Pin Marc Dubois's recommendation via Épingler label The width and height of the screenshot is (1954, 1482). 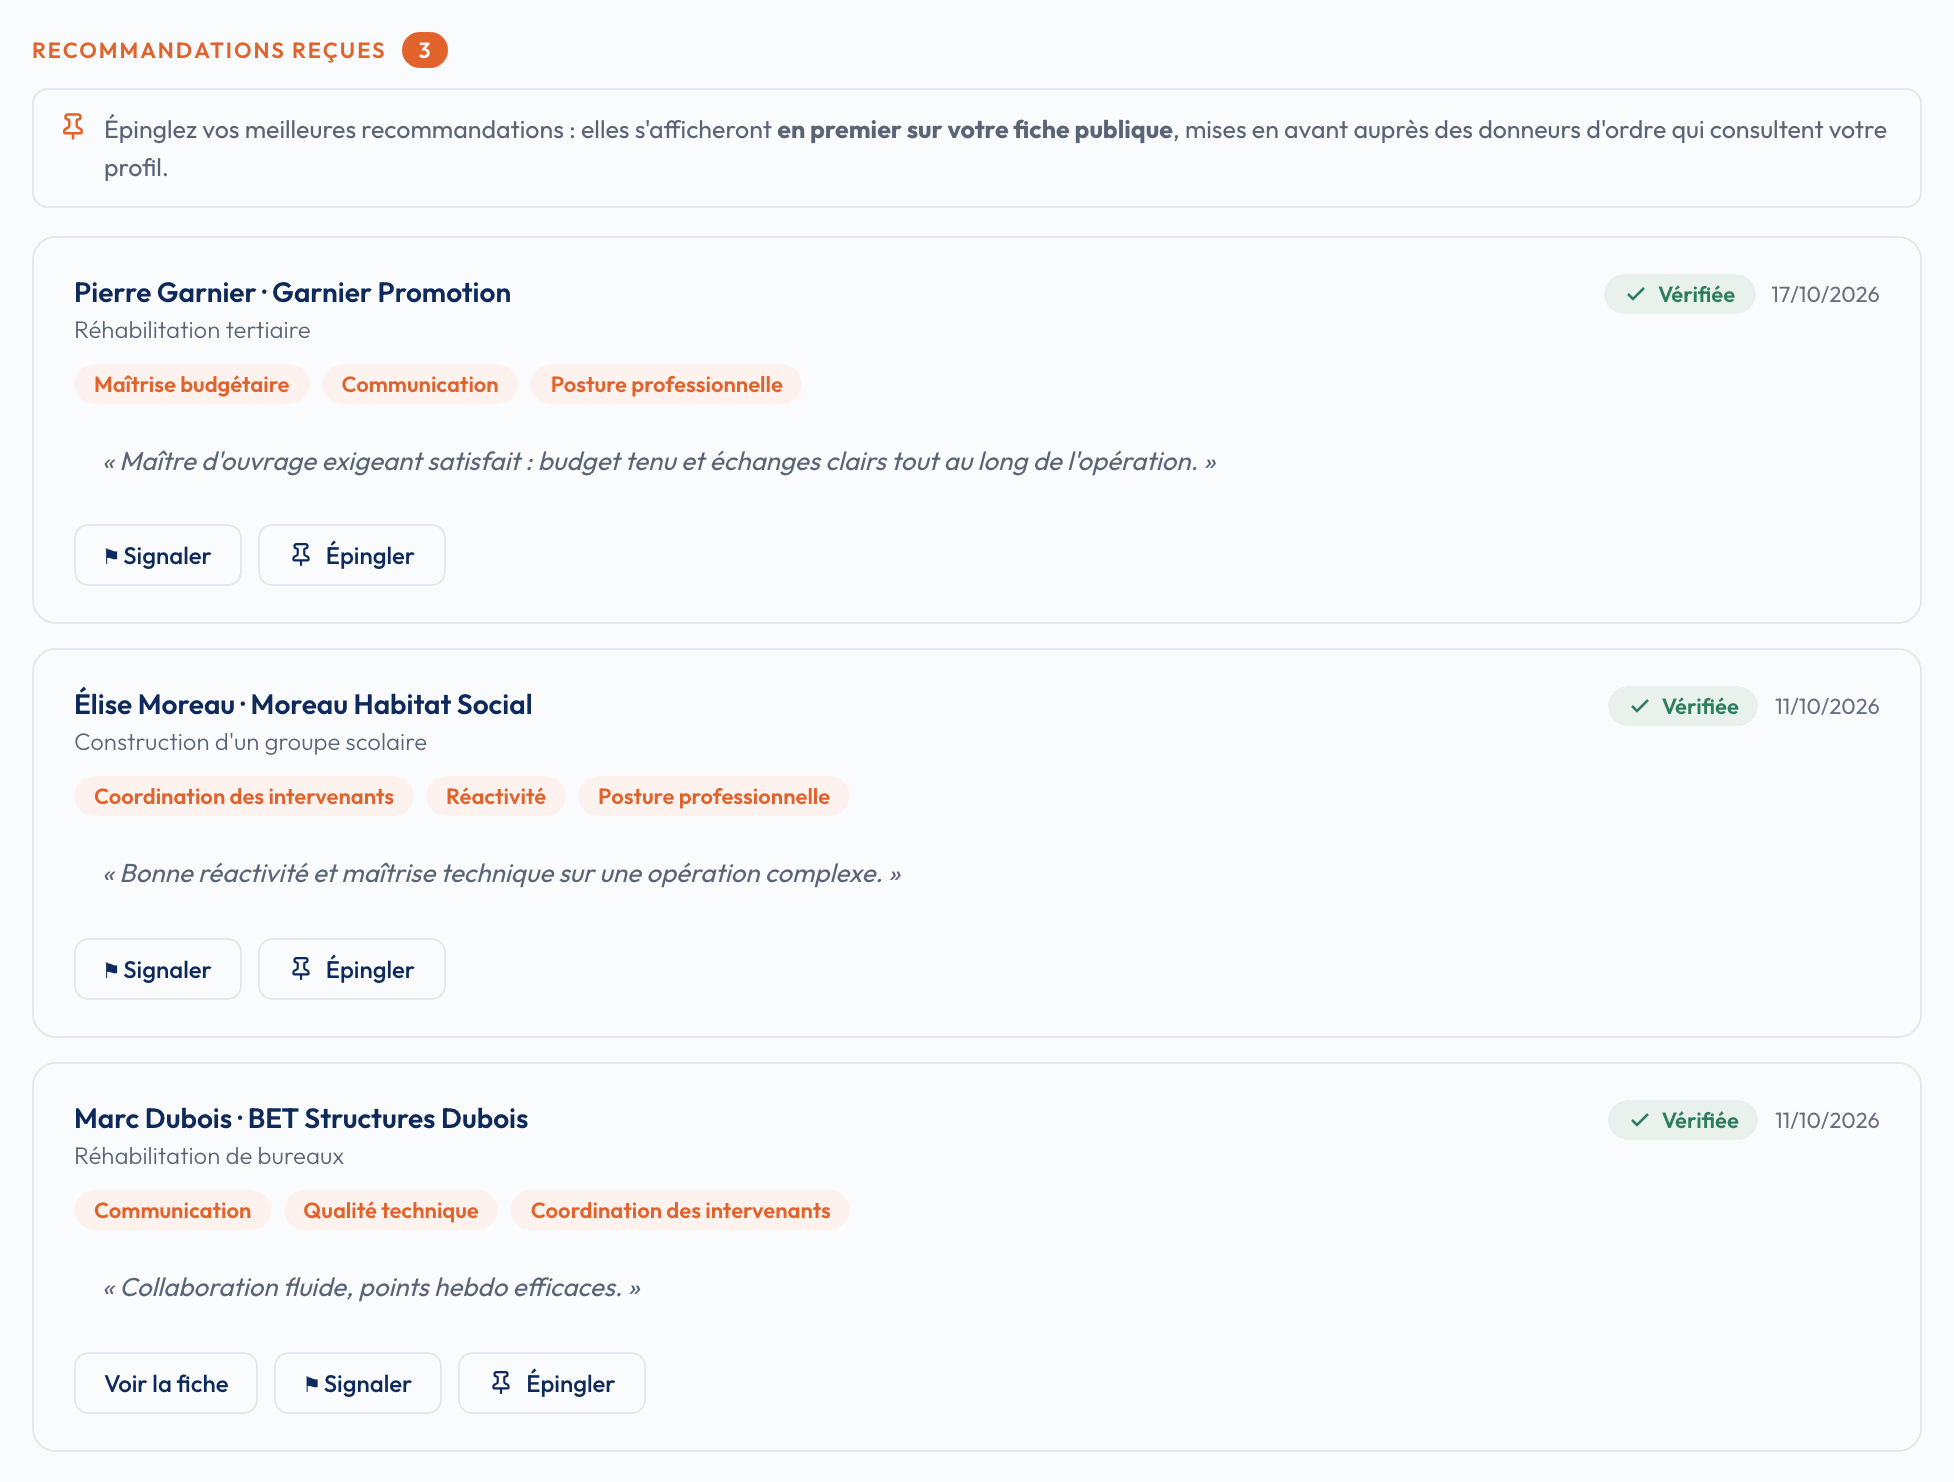tap(570, 1383)
